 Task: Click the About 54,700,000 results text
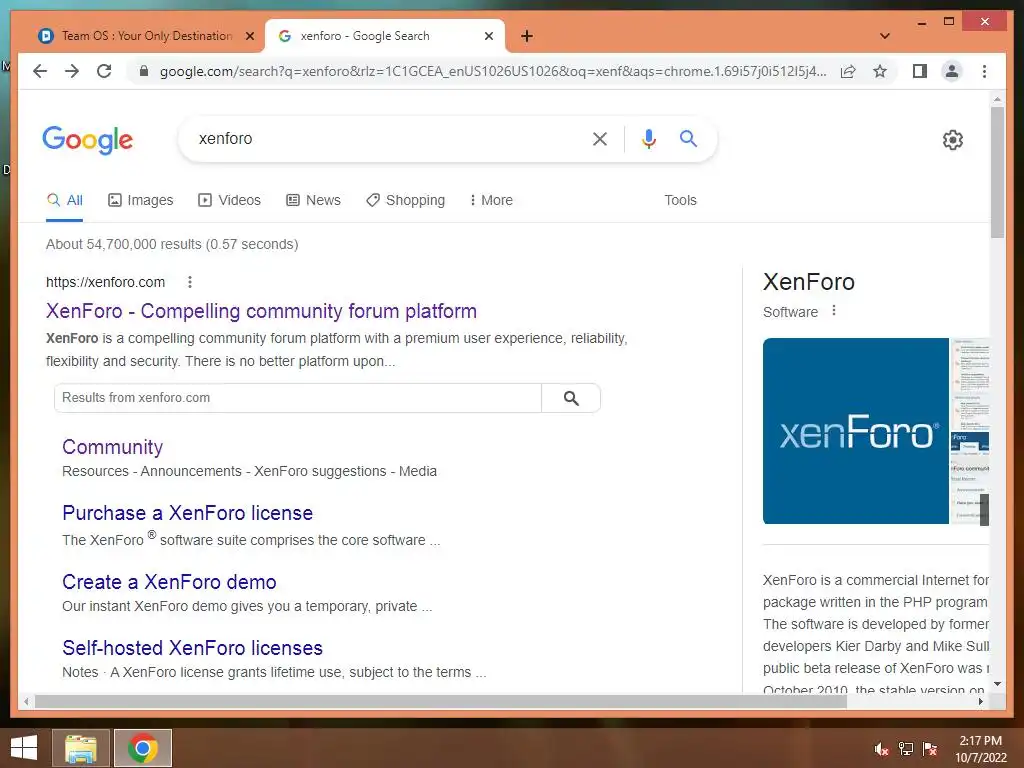pyautogui.click(x=172, y=244)
